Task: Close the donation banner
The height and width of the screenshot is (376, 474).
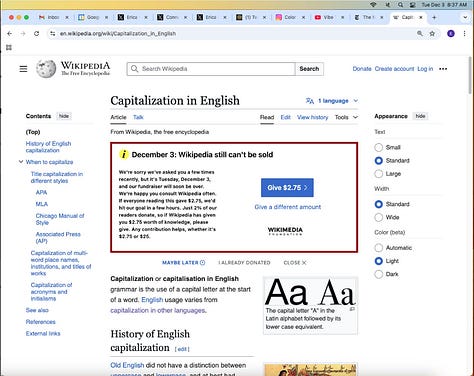Action: tap(295, 263)
